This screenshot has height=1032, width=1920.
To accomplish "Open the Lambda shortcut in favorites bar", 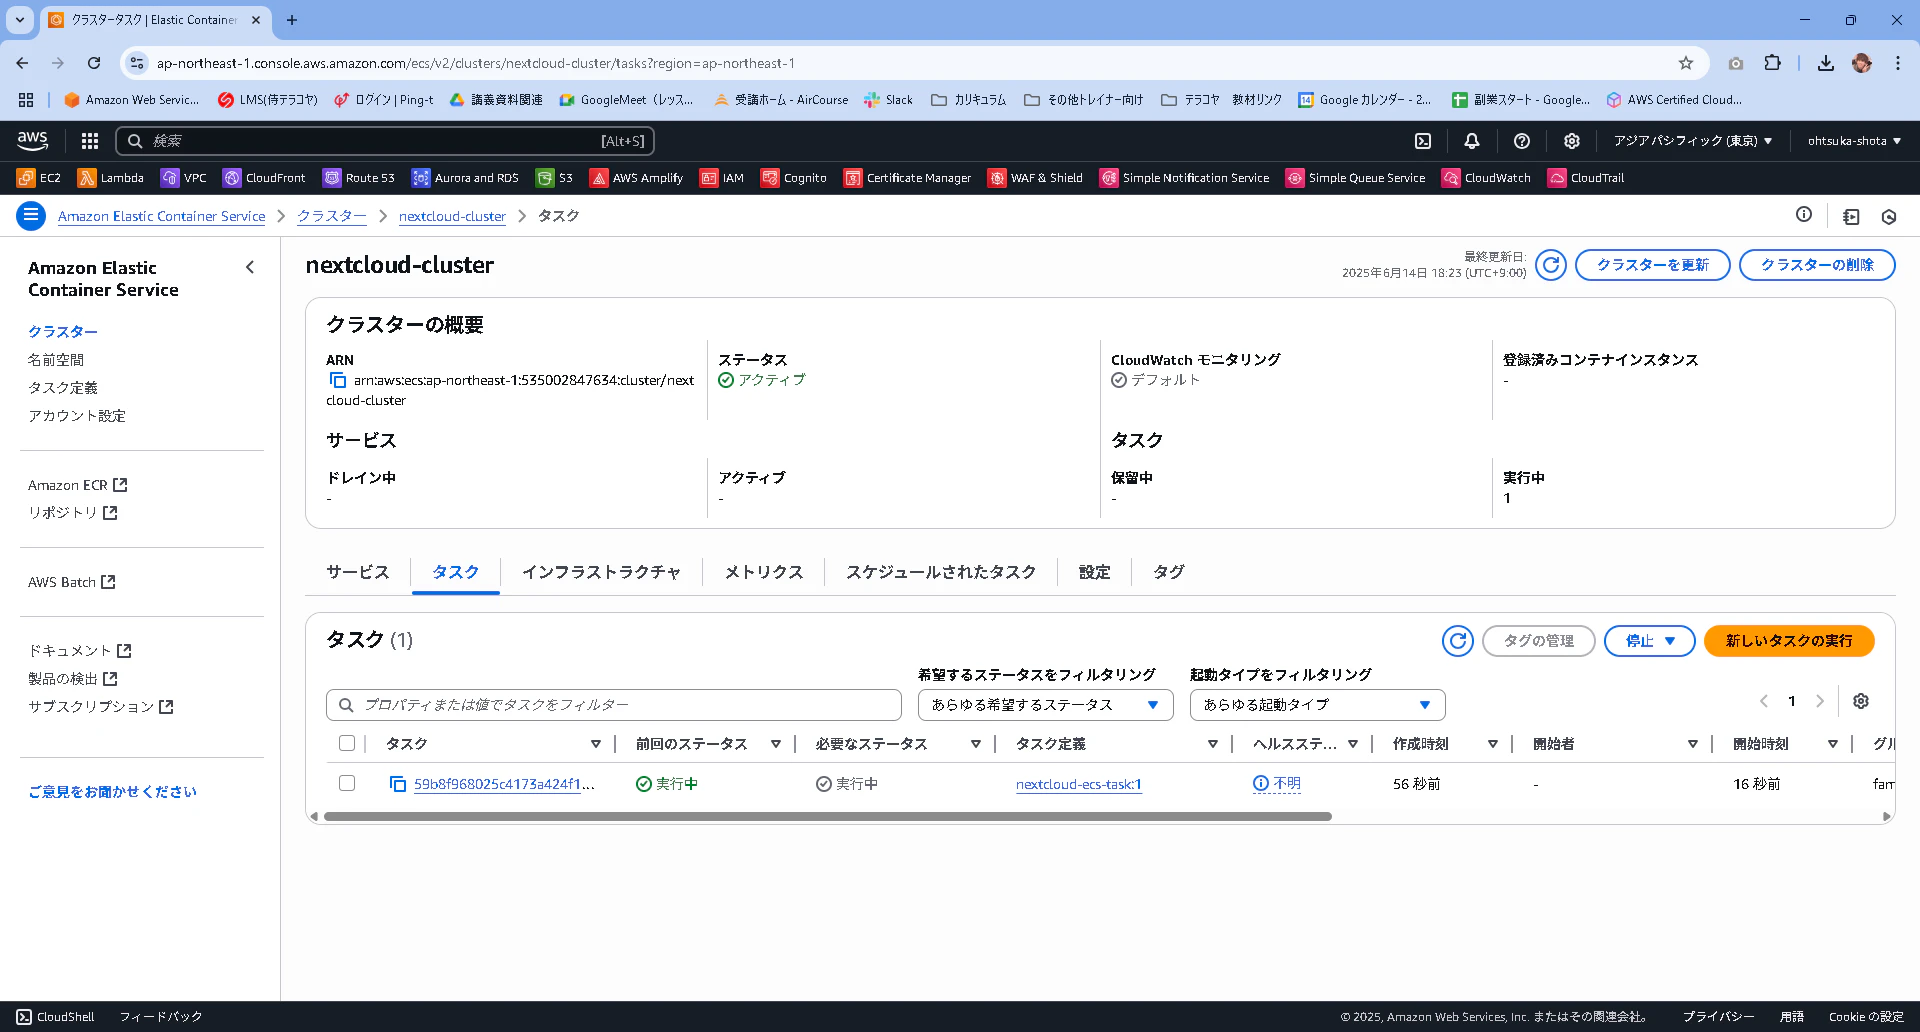I will click(x=111, y=178).
